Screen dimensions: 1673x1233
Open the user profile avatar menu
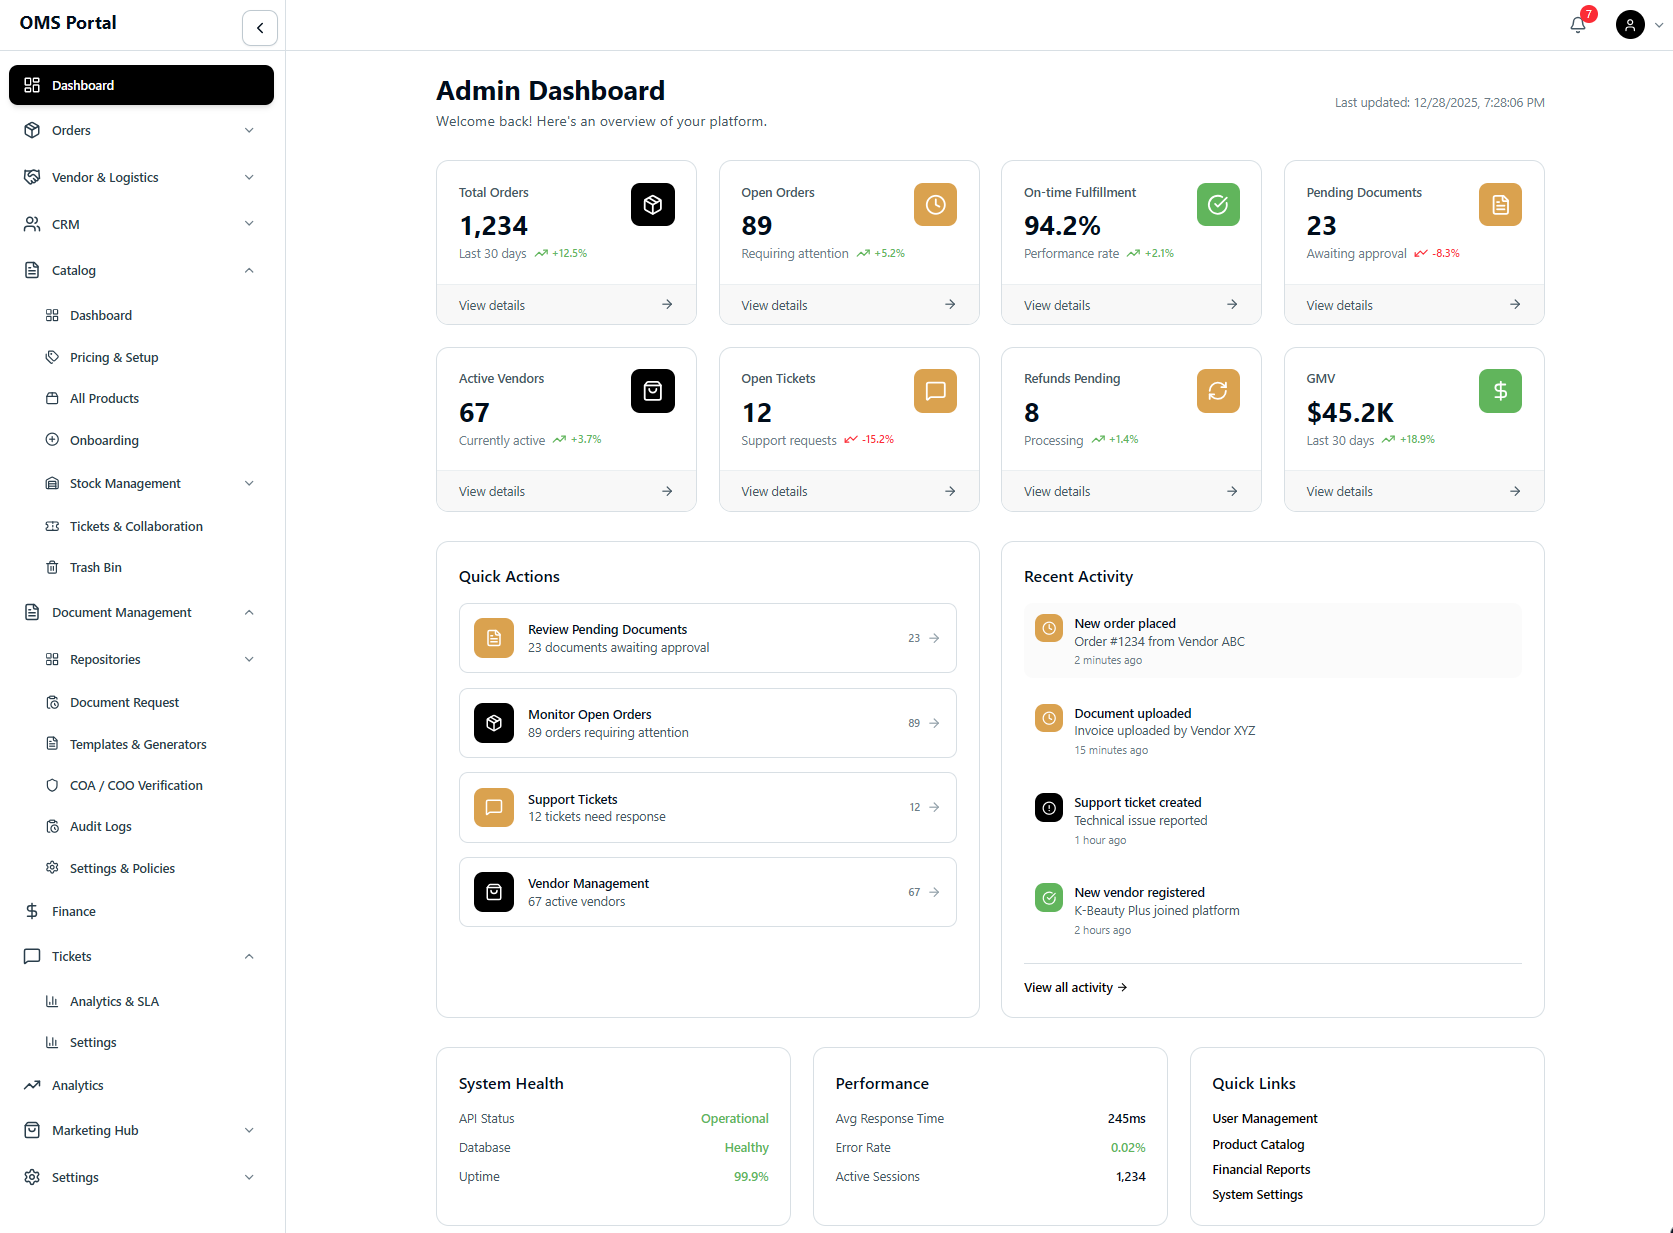(x=1630, y=25)
